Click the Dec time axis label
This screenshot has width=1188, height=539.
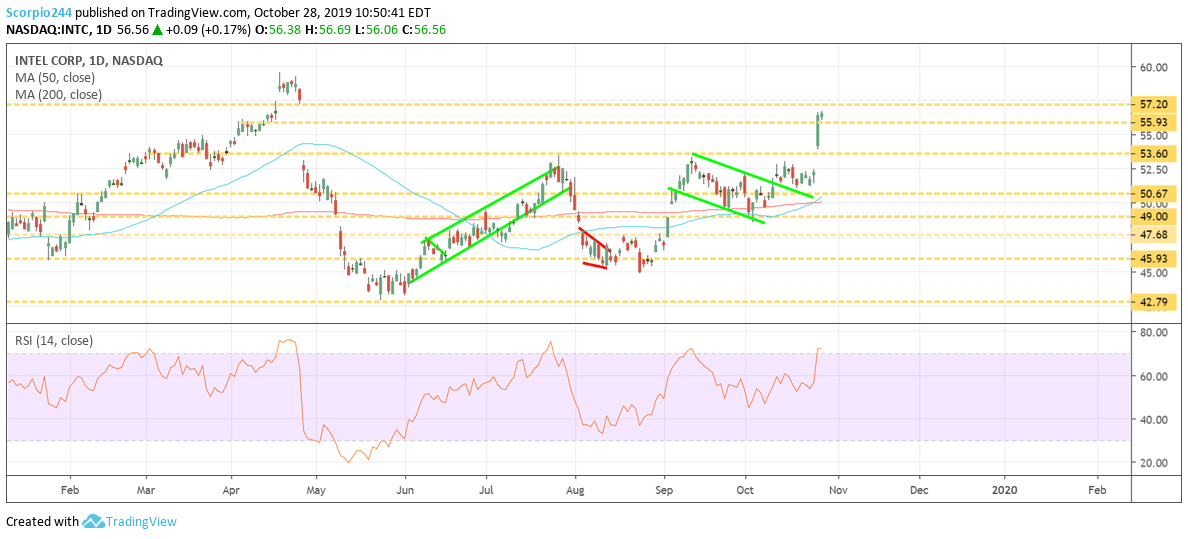(919, 489)
